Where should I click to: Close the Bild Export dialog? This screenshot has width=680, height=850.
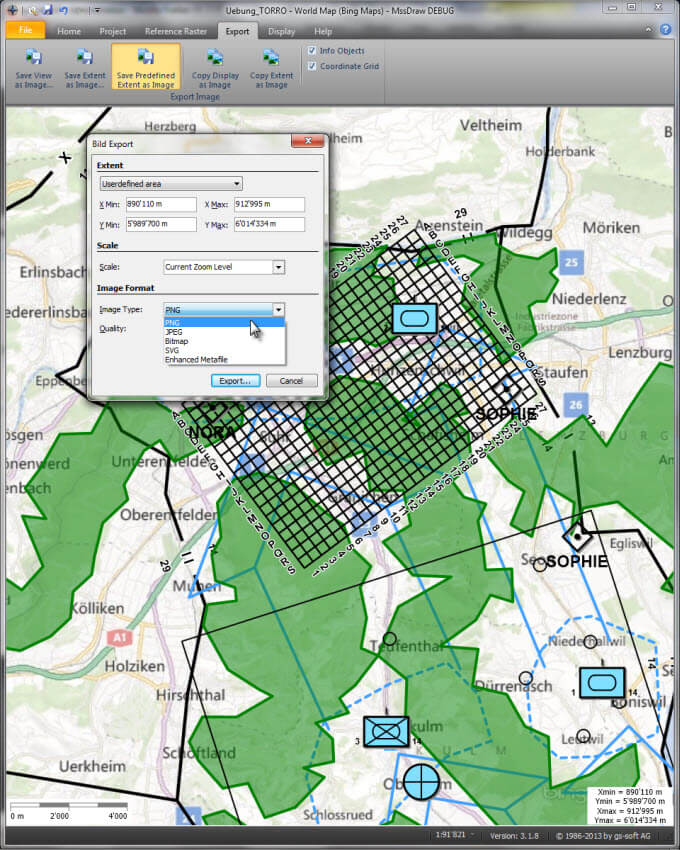point(308,141)
